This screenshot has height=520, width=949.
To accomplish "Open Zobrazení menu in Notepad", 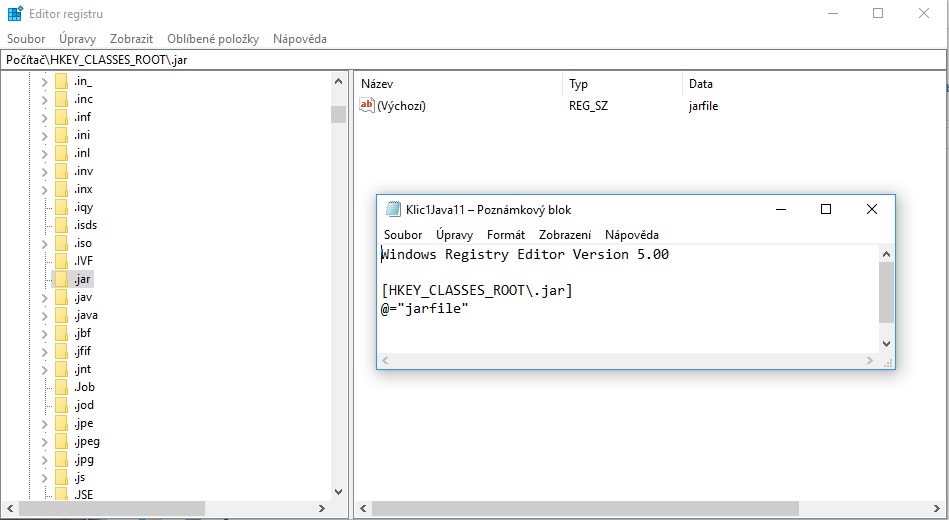I will point(565,235).
